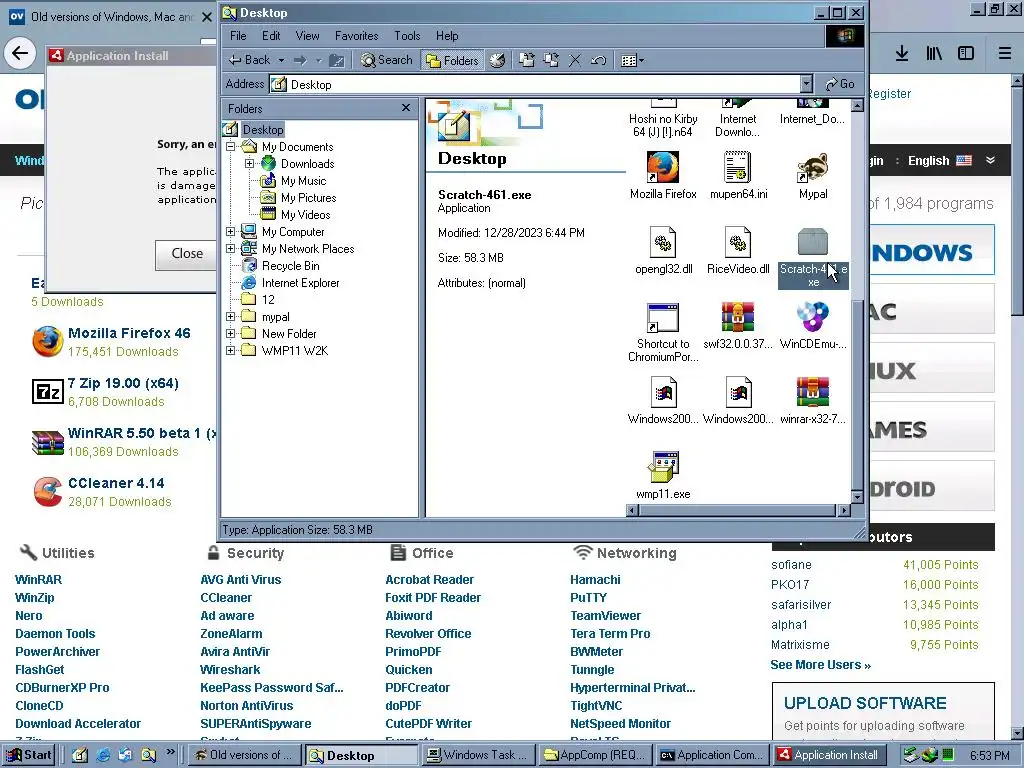Open the View menu
Image resolution: width=1024 pixels, height=768 pixels.
pos(307,36)
